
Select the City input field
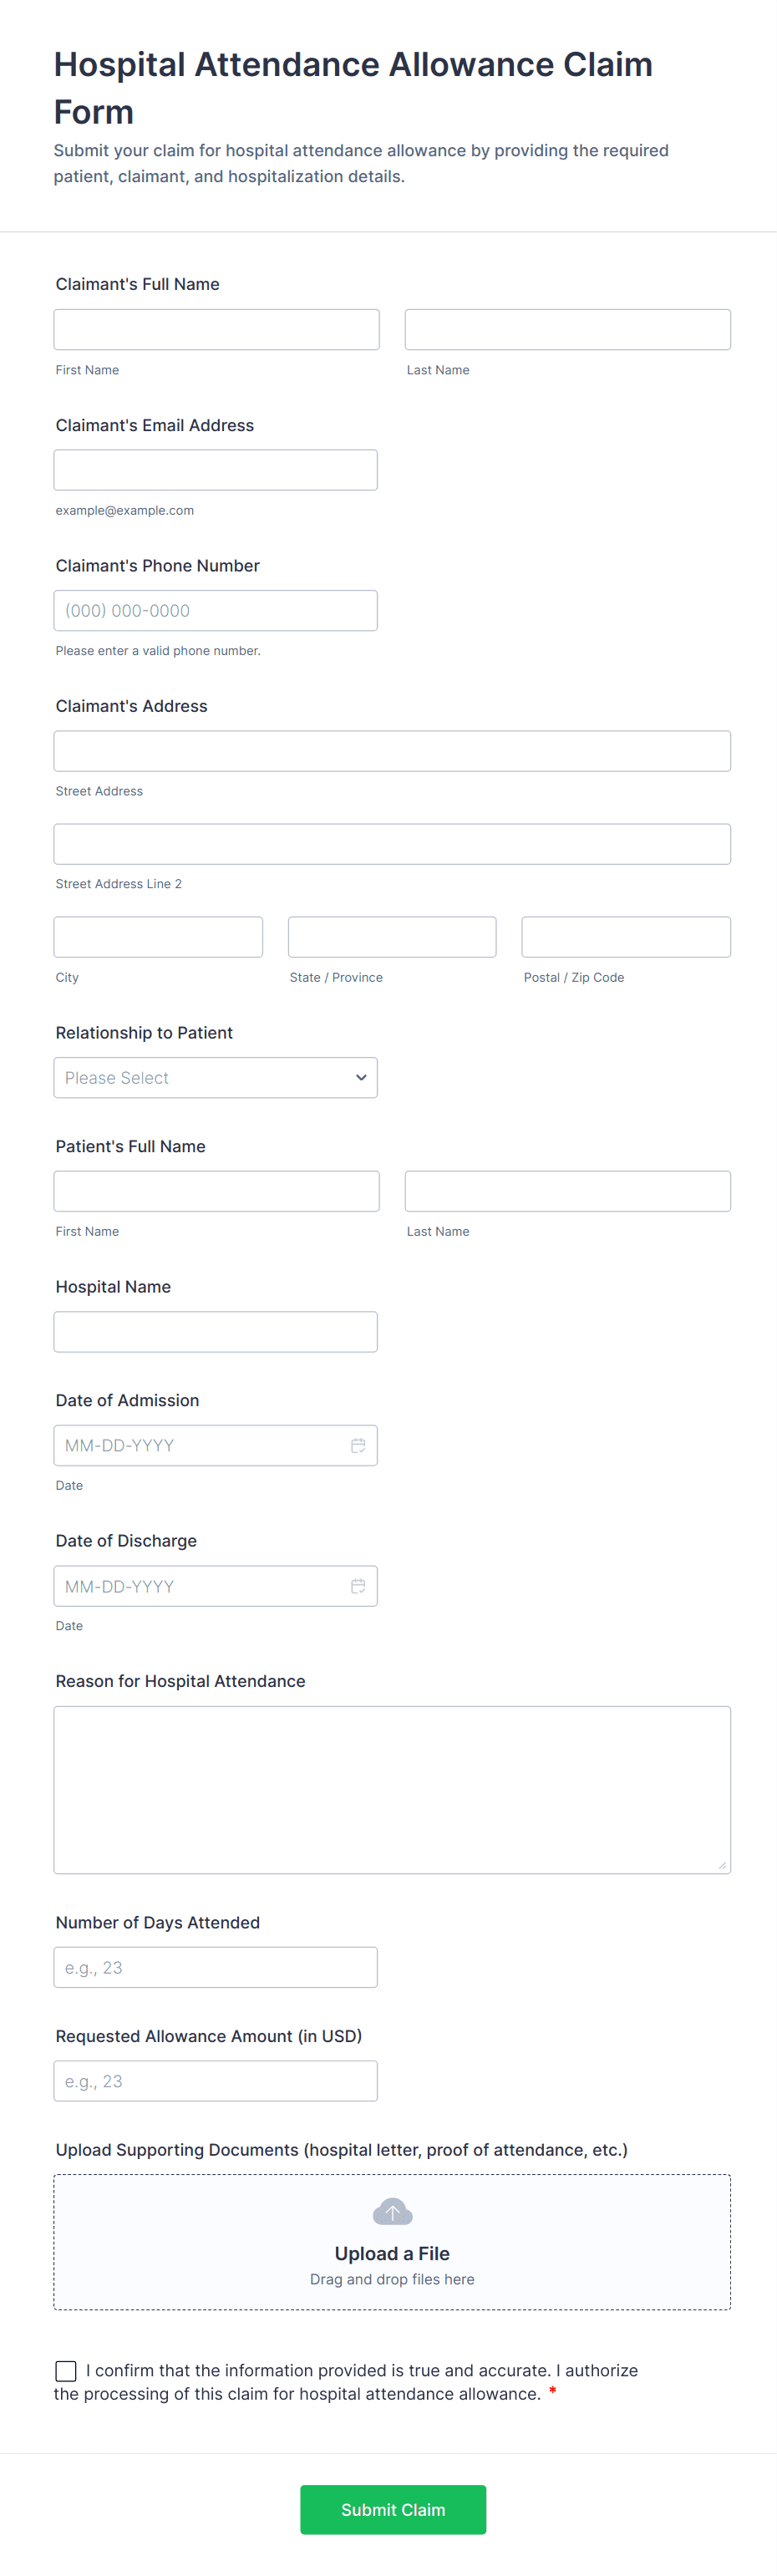click(x=158, y=937)
